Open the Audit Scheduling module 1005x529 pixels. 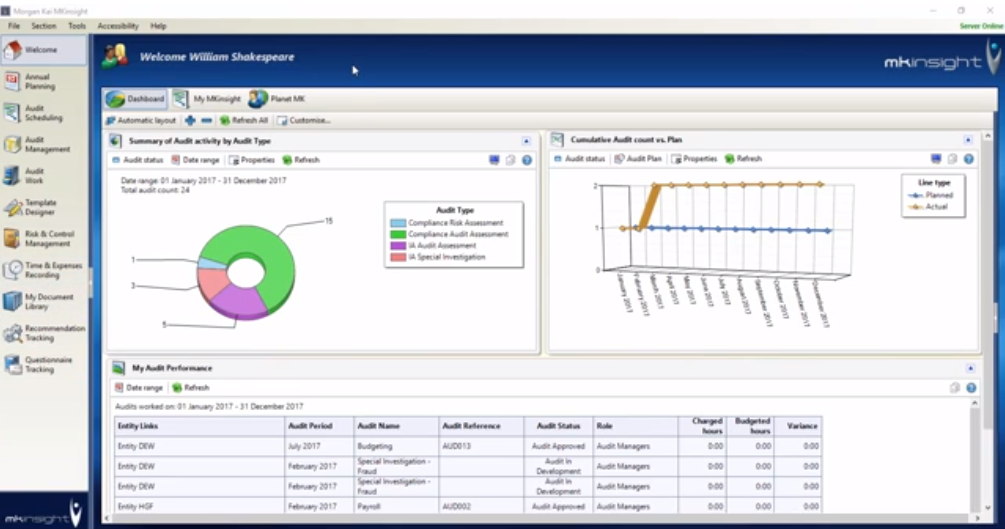(x=40, y=113)
